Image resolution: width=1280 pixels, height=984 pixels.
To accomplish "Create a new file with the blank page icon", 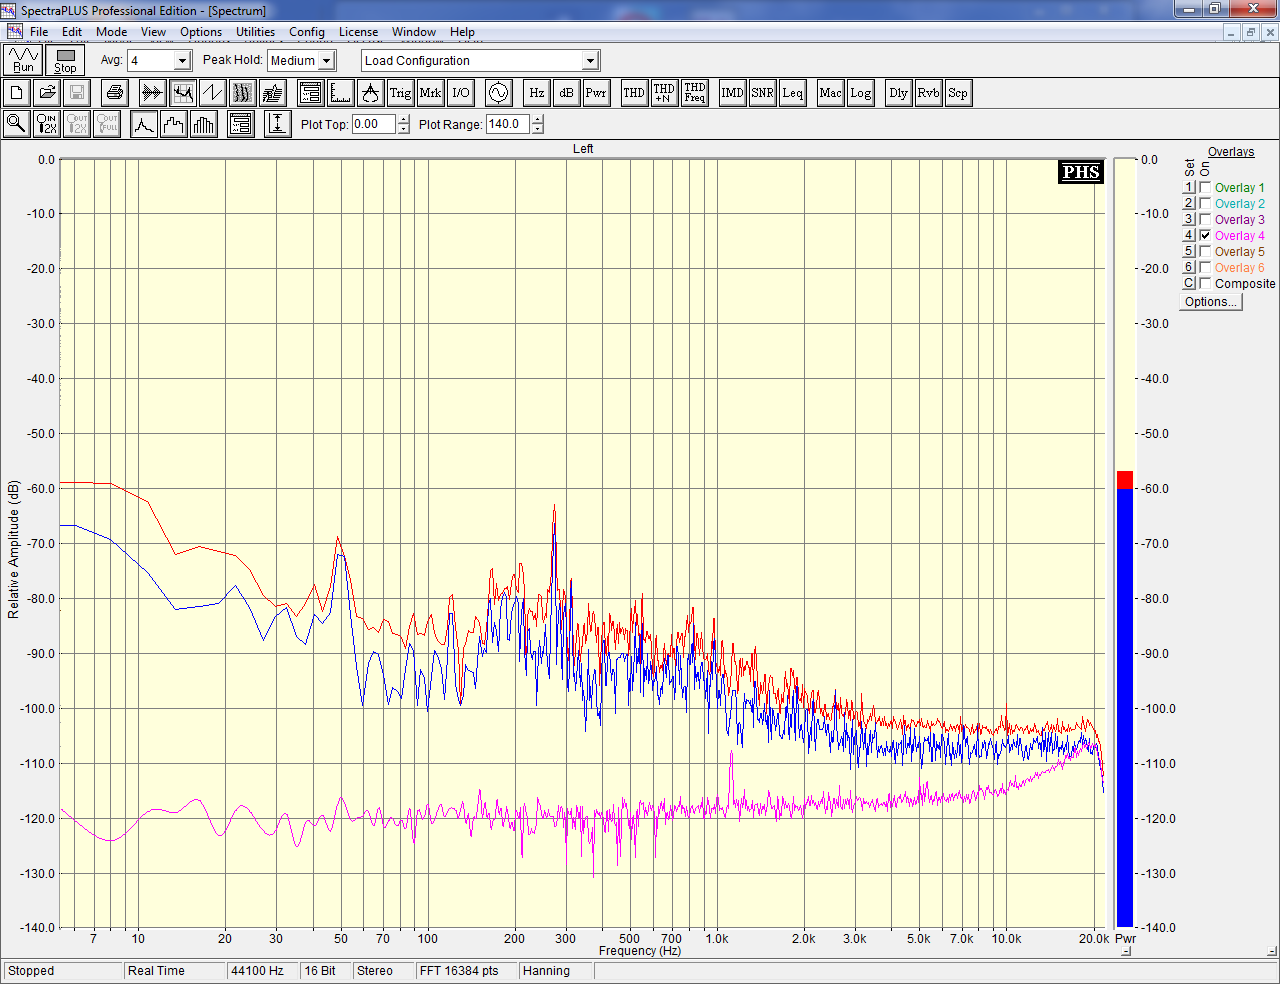I will click(17, 93).
